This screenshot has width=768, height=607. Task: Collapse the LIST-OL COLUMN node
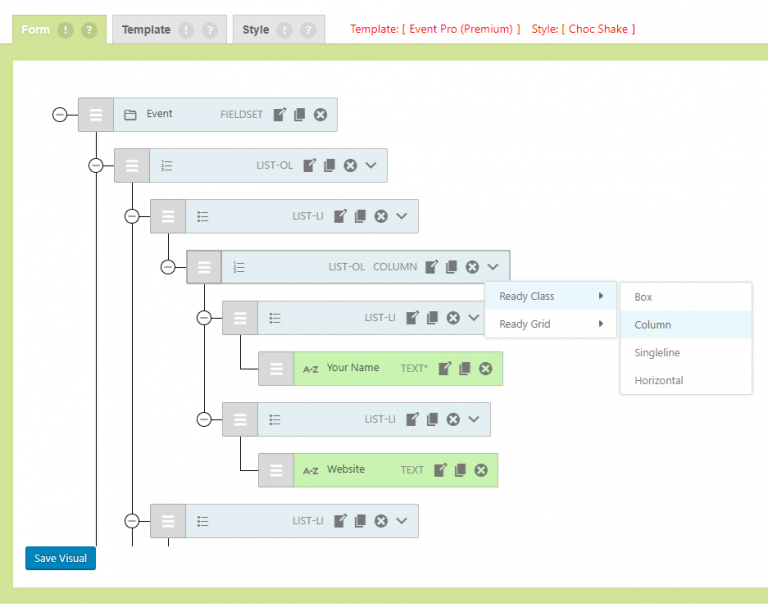[168, 267]
